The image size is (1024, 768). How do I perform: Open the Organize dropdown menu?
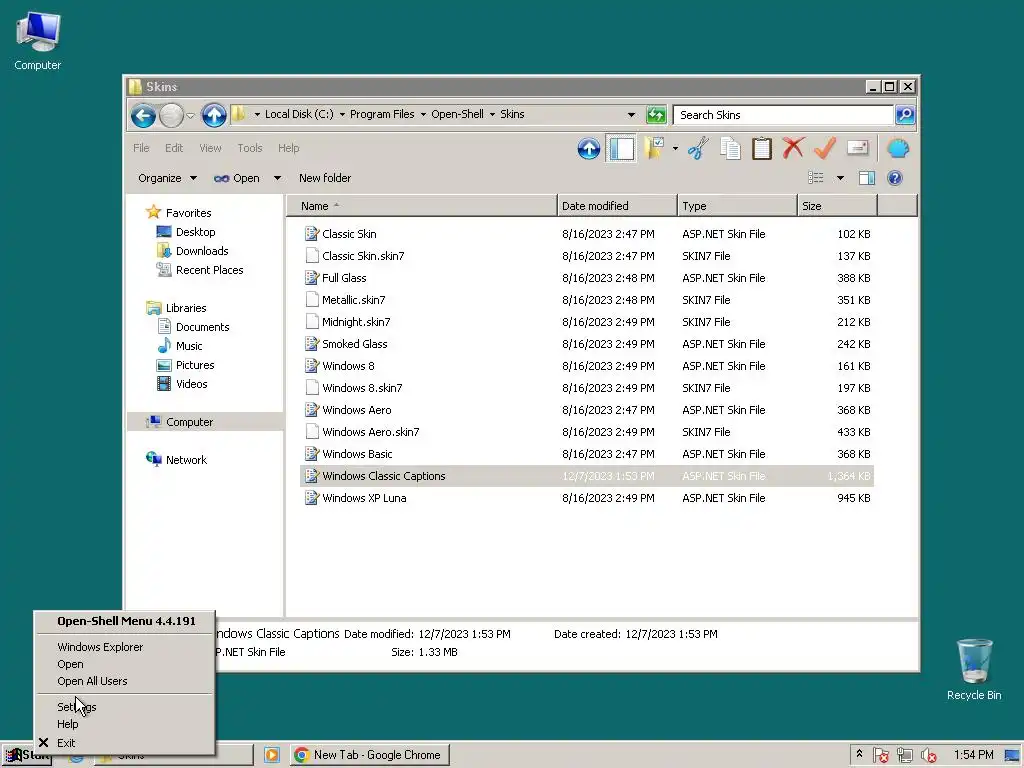pos(167,178)
